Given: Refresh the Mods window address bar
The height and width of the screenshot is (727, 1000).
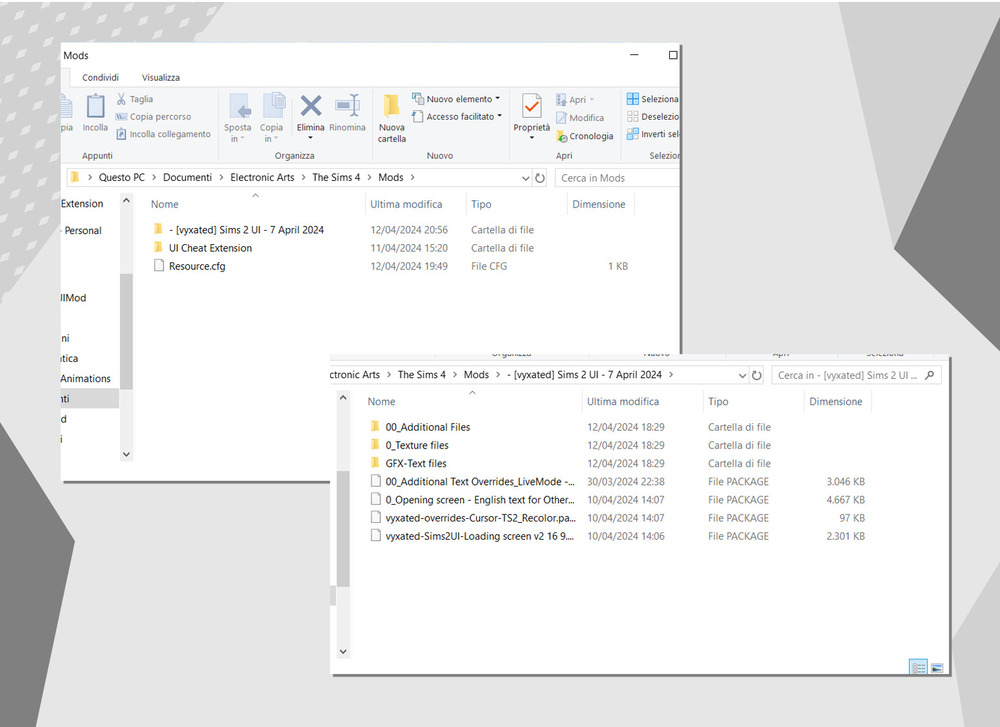Looking at the screenshot, I should click(540, 178).
